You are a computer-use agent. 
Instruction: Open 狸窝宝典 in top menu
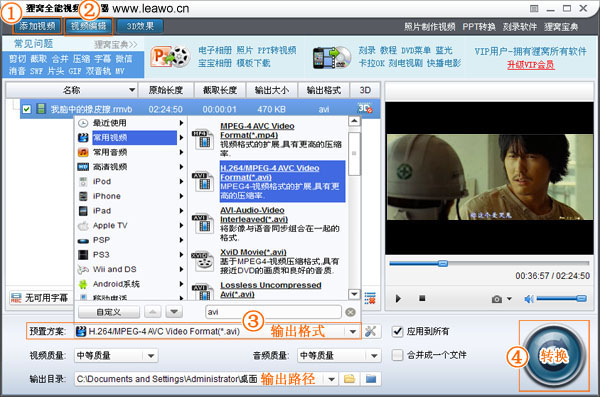click(561, 27)
